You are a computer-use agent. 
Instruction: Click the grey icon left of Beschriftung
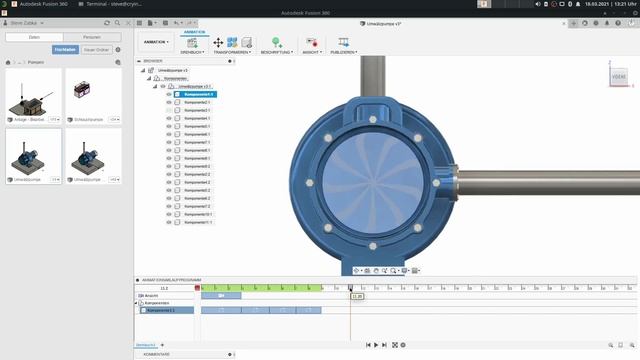coord(247,42)
